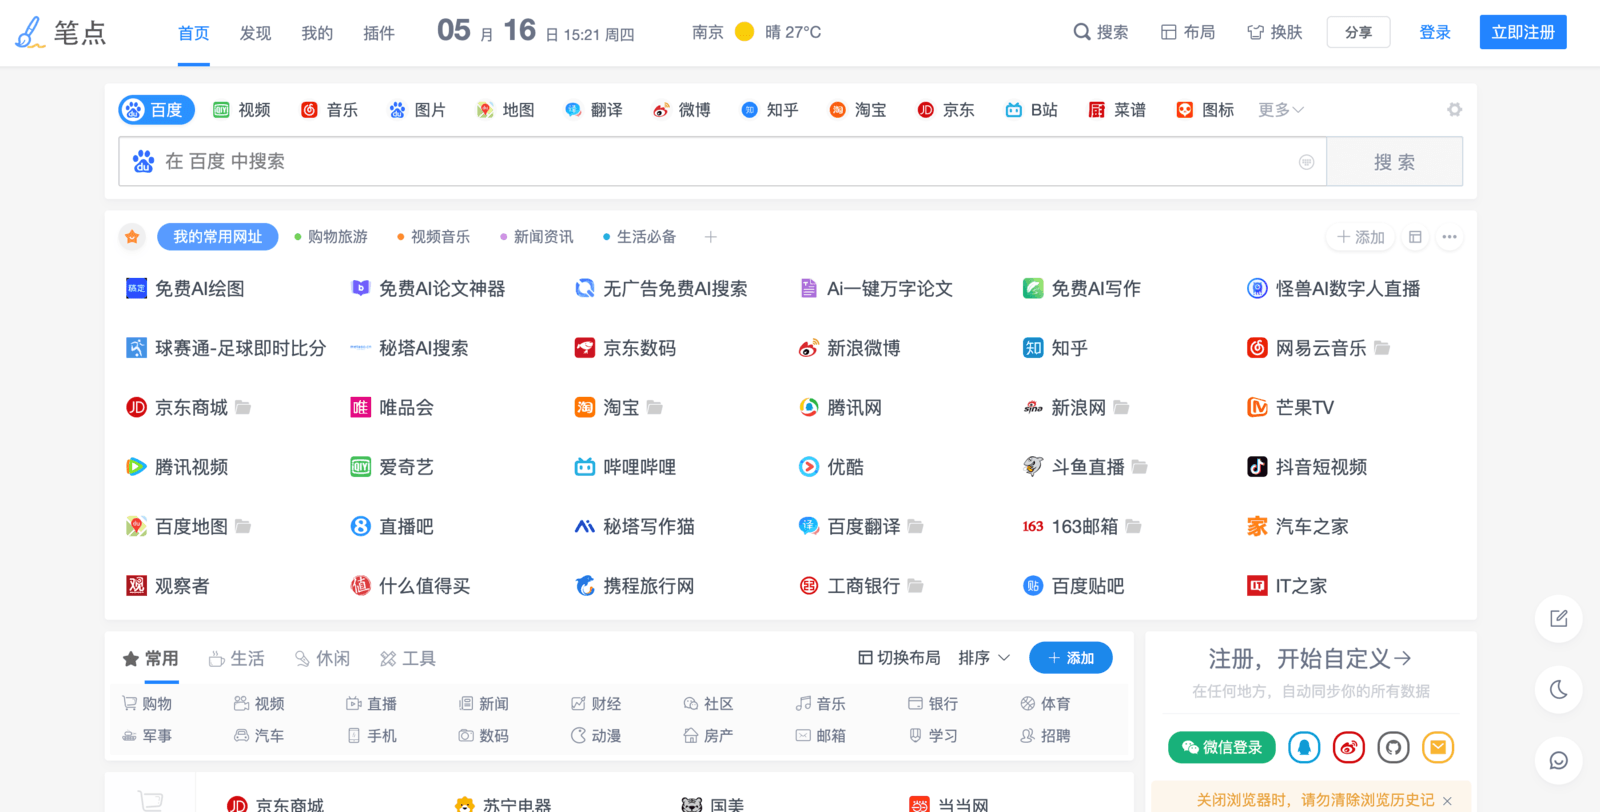1600x812 pixels.
Task: Switch to 工具 category tab
Action: coord(408,658)
